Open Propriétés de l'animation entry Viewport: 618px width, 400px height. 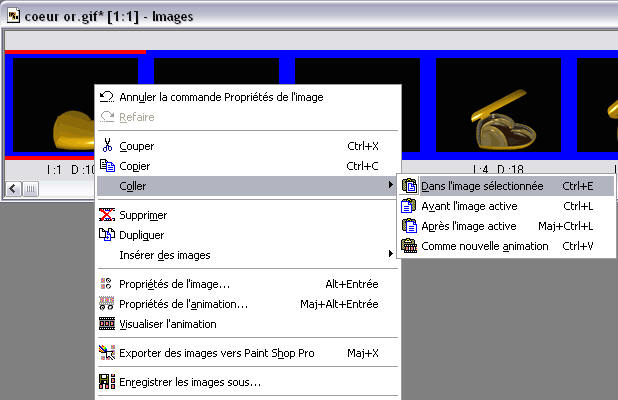[249, 304]
